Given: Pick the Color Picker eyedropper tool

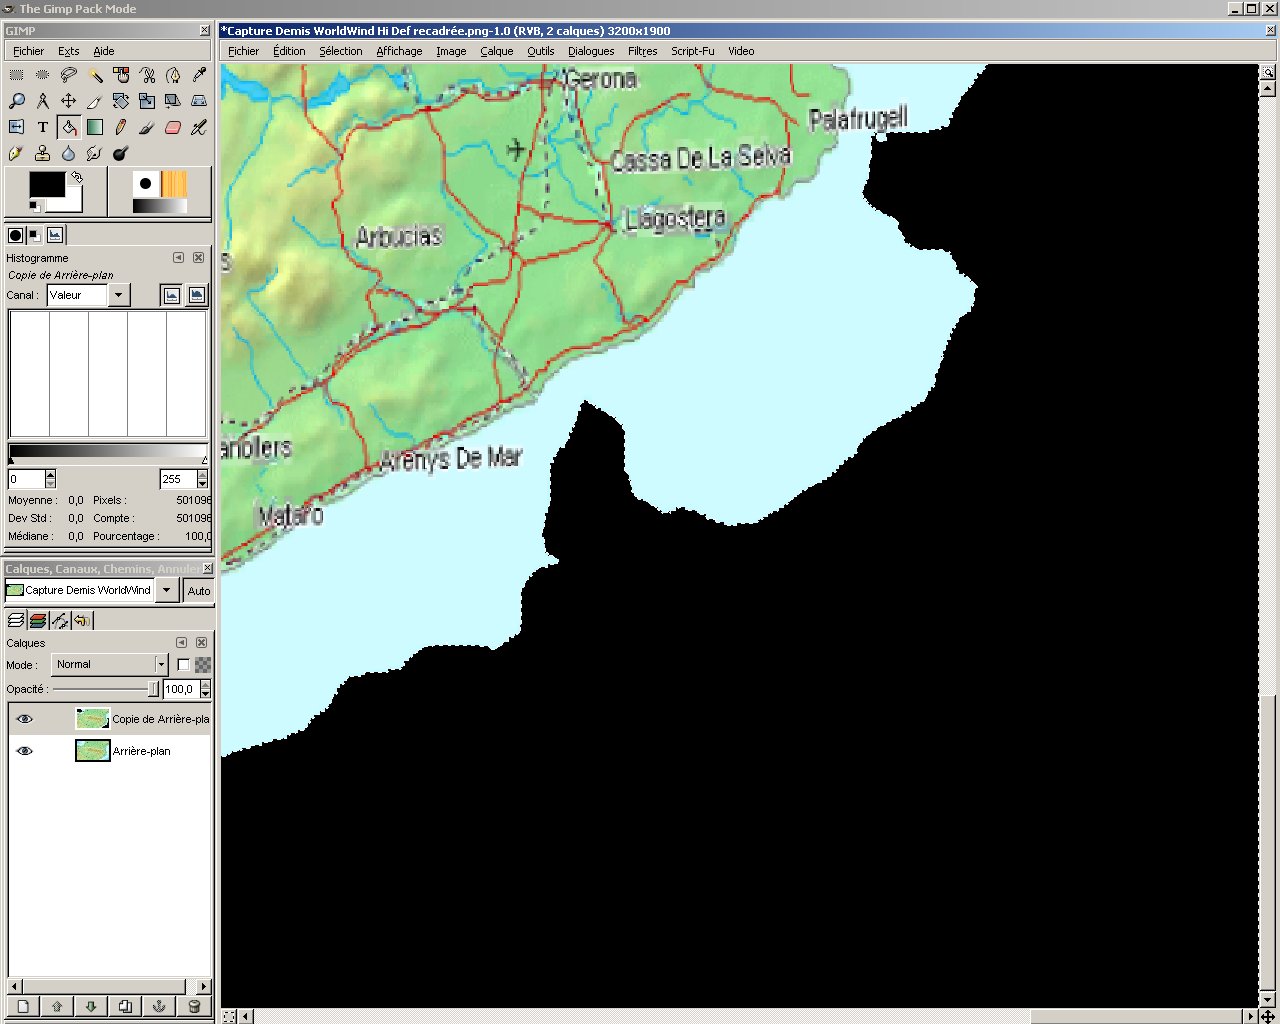Looking at the screenshot, I should pos(199,75).
